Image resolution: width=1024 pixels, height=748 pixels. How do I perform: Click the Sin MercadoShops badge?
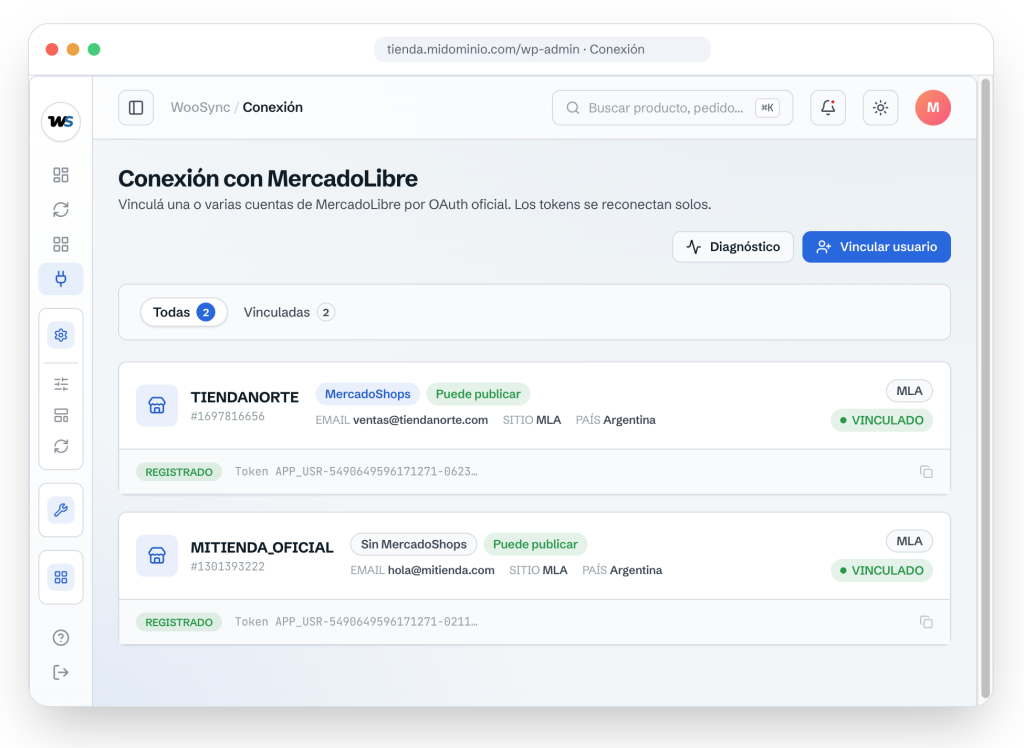point(414,544)
